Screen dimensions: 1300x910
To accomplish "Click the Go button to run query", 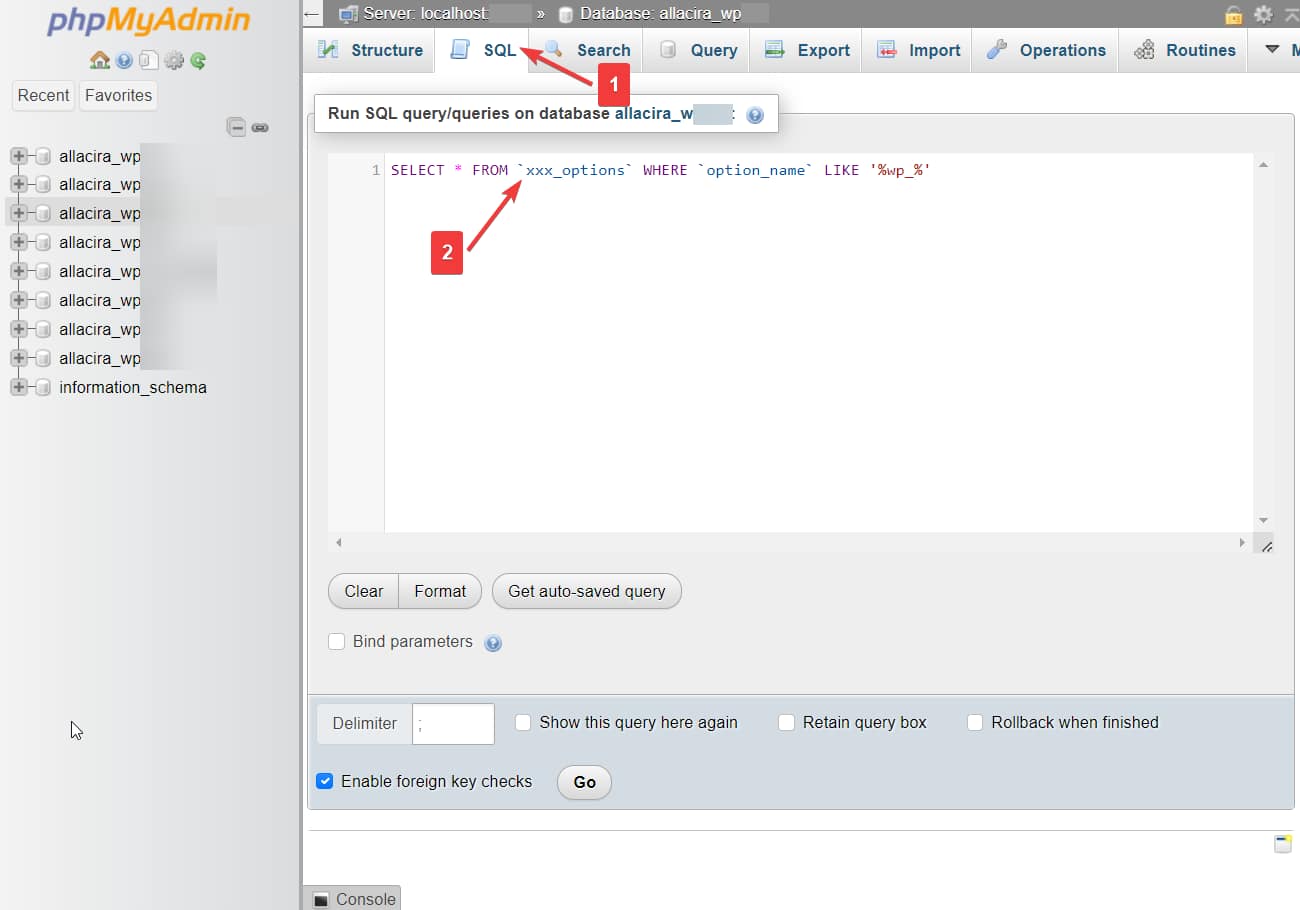I will pos(584,783).
